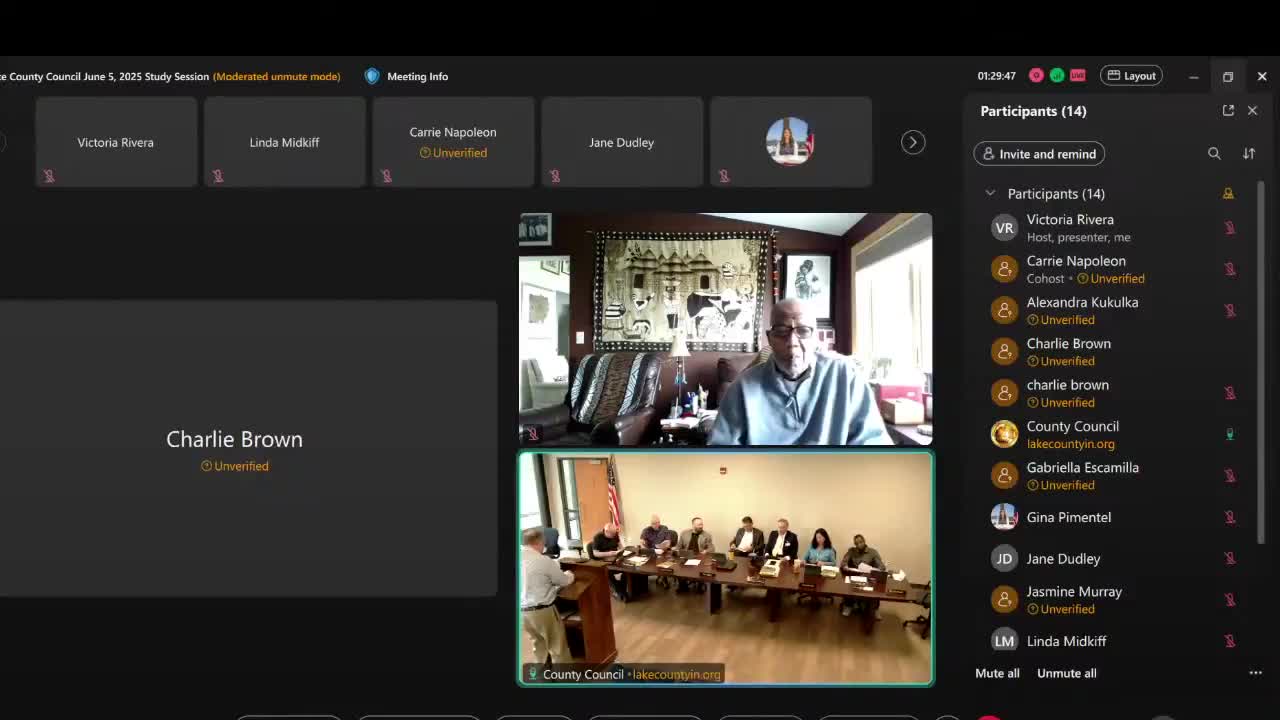
Task: Open the Layout dropdown
Action: (1131, 76)
